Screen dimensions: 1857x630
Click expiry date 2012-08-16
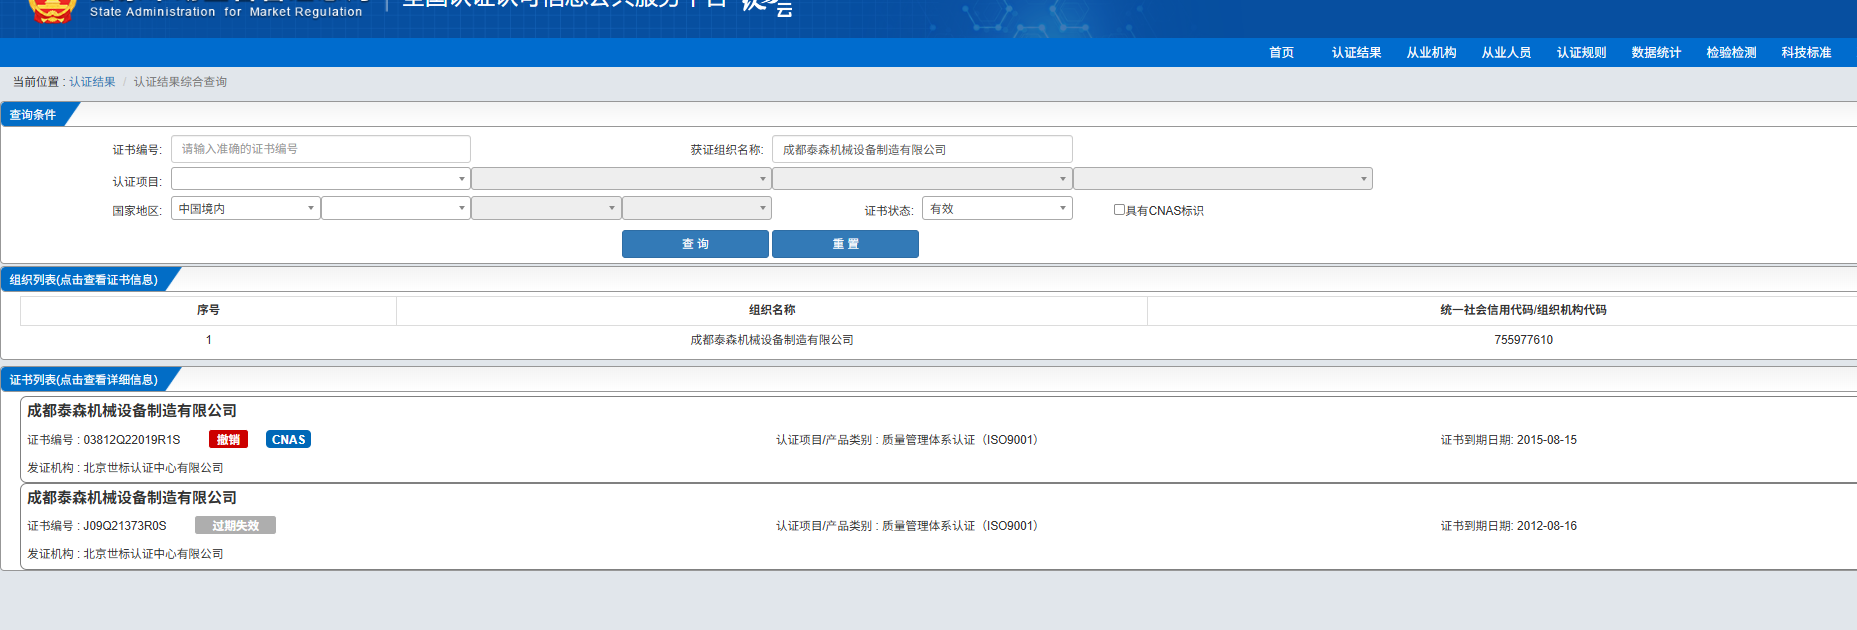click(1546, 526)
